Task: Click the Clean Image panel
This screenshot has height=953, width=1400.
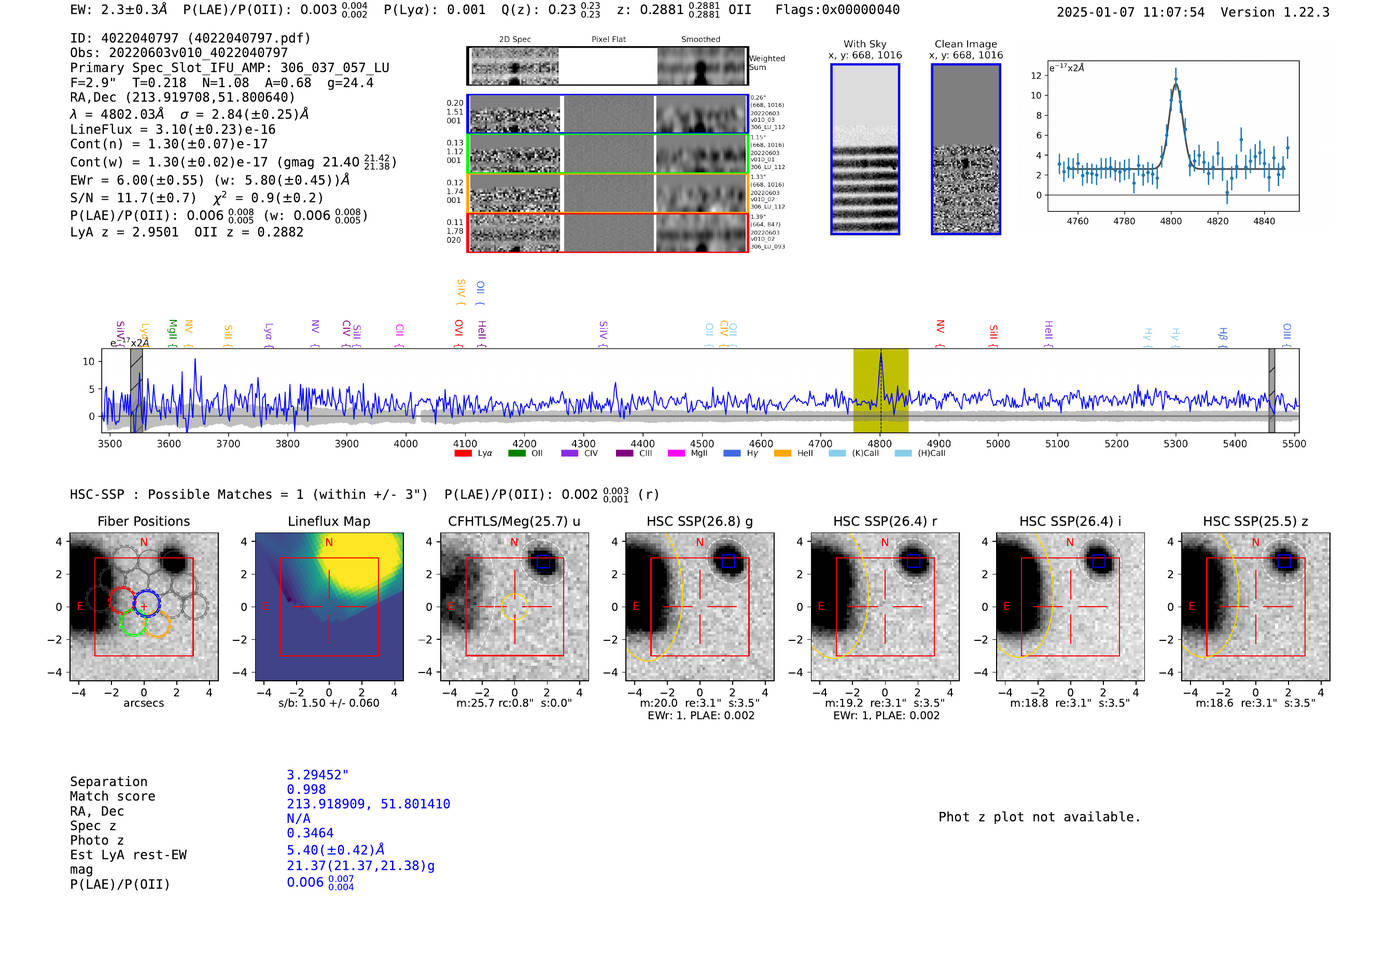Action: (966, 149)
